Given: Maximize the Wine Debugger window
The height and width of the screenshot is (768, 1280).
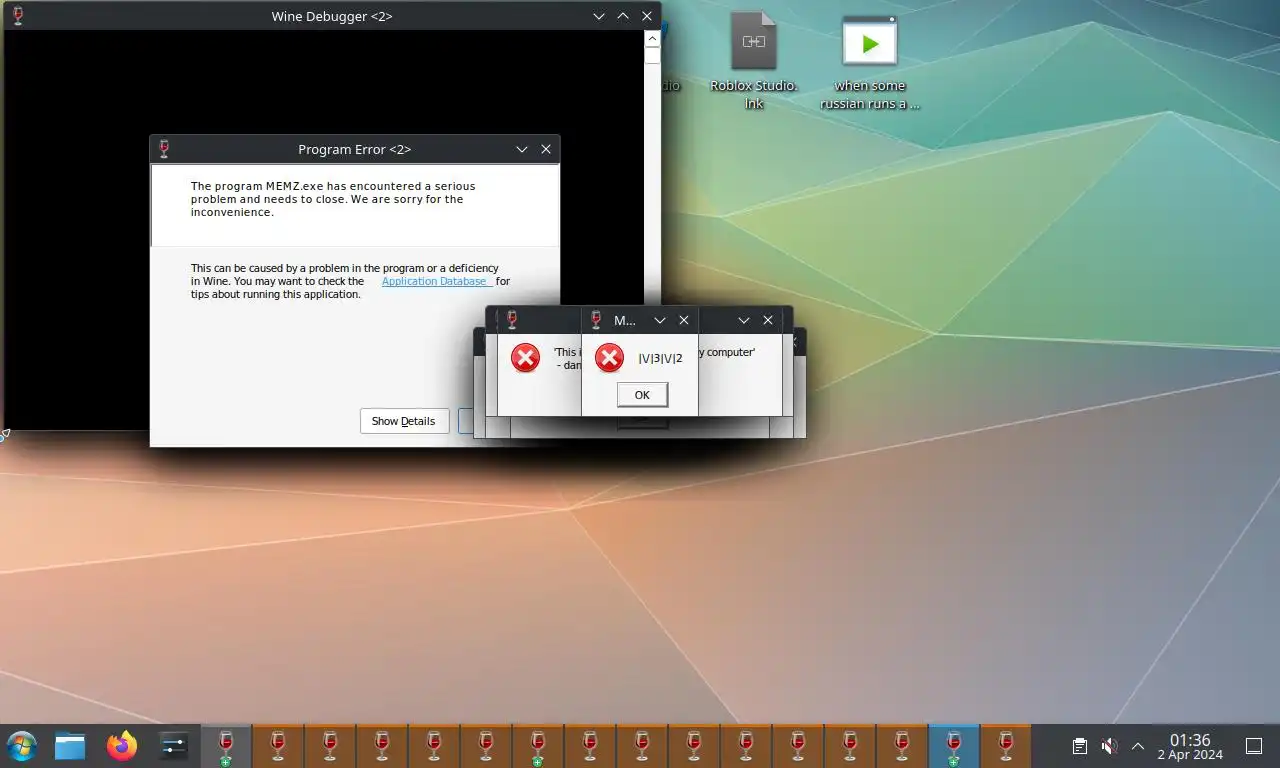Looking at the screenshot, I should (623, 16).
